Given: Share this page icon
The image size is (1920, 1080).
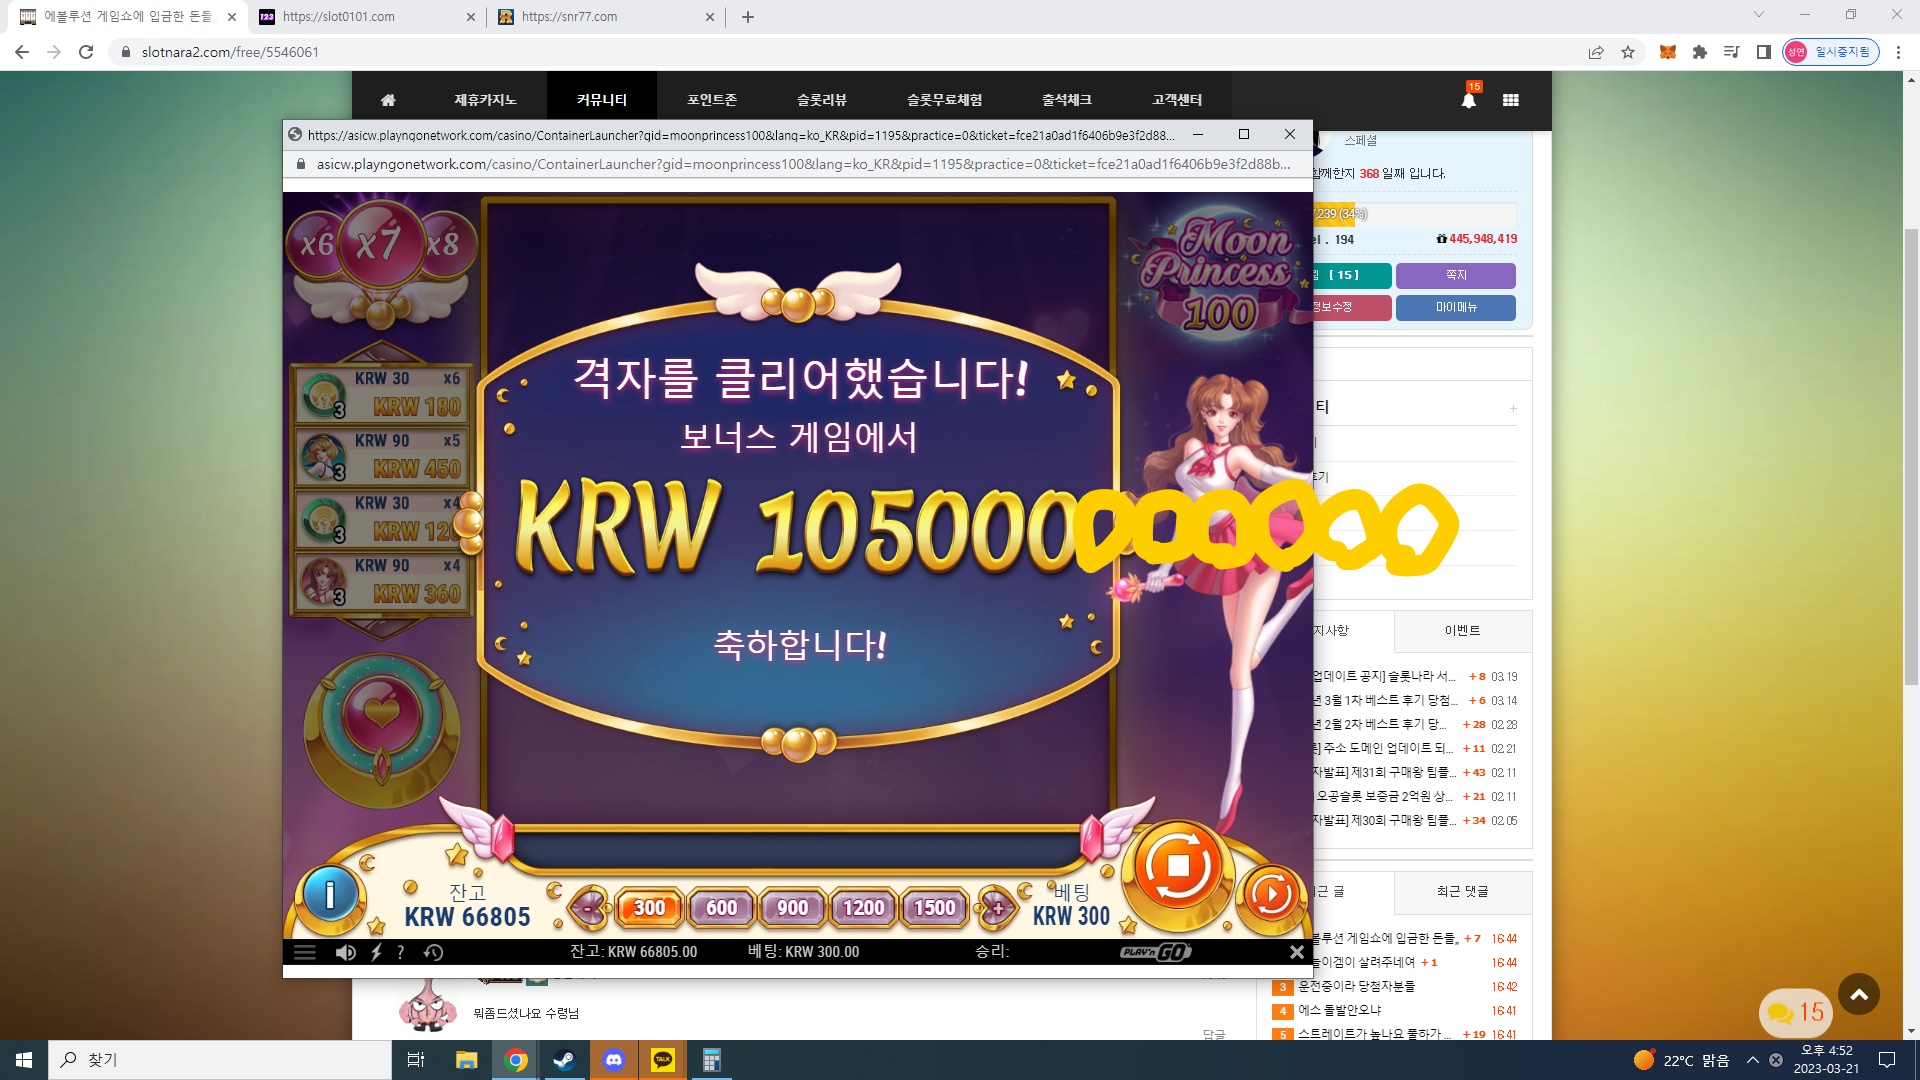Looking at the screenshot, I should 1596,52.
